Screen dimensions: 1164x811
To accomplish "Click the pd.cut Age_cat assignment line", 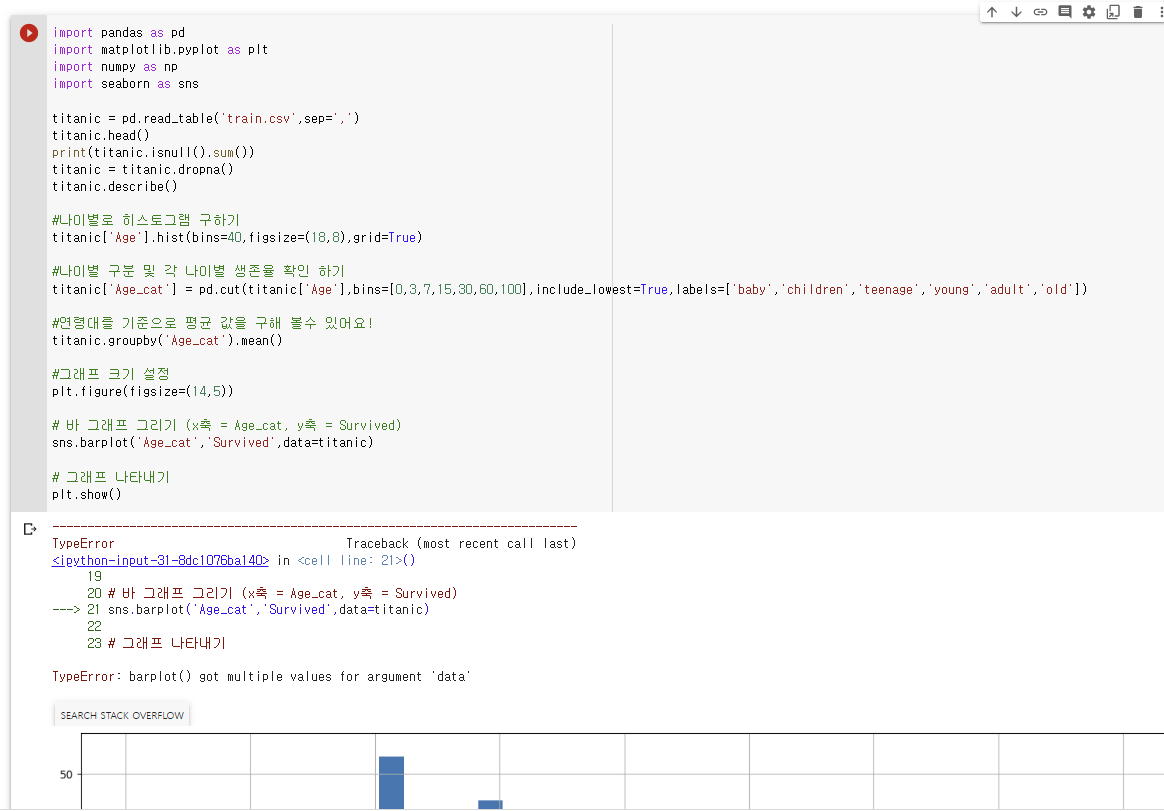I will [x=569, y=290].
